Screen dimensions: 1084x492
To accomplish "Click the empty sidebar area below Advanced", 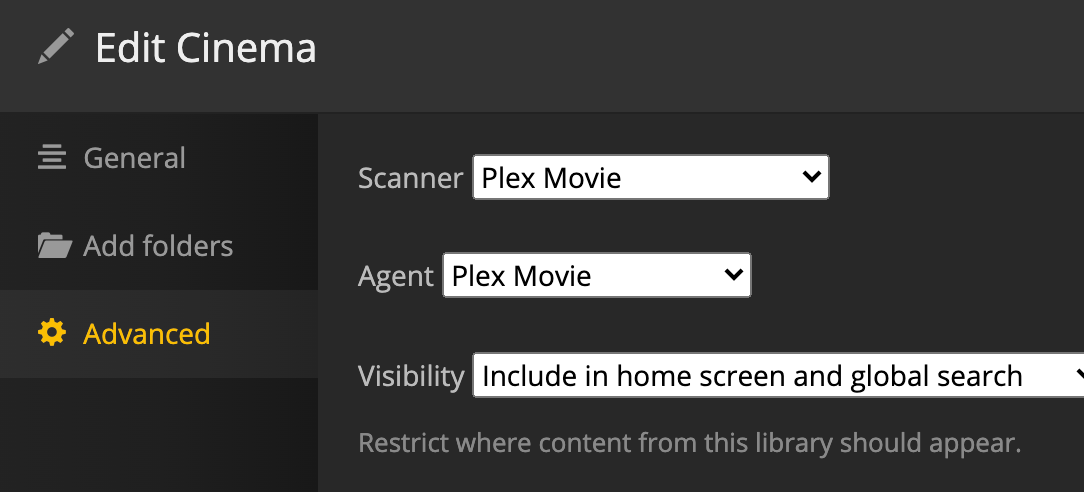I will (158, 435).
